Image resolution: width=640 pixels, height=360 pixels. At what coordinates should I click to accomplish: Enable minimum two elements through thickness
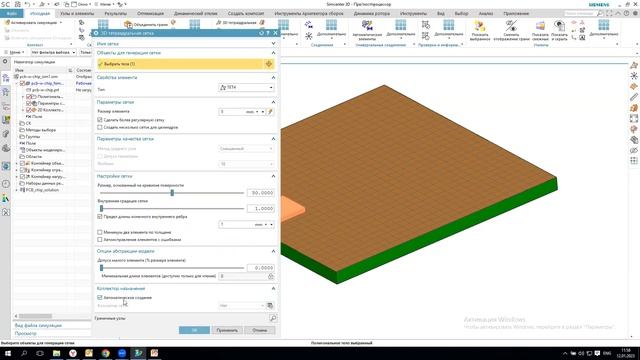(x=100, y=232)
